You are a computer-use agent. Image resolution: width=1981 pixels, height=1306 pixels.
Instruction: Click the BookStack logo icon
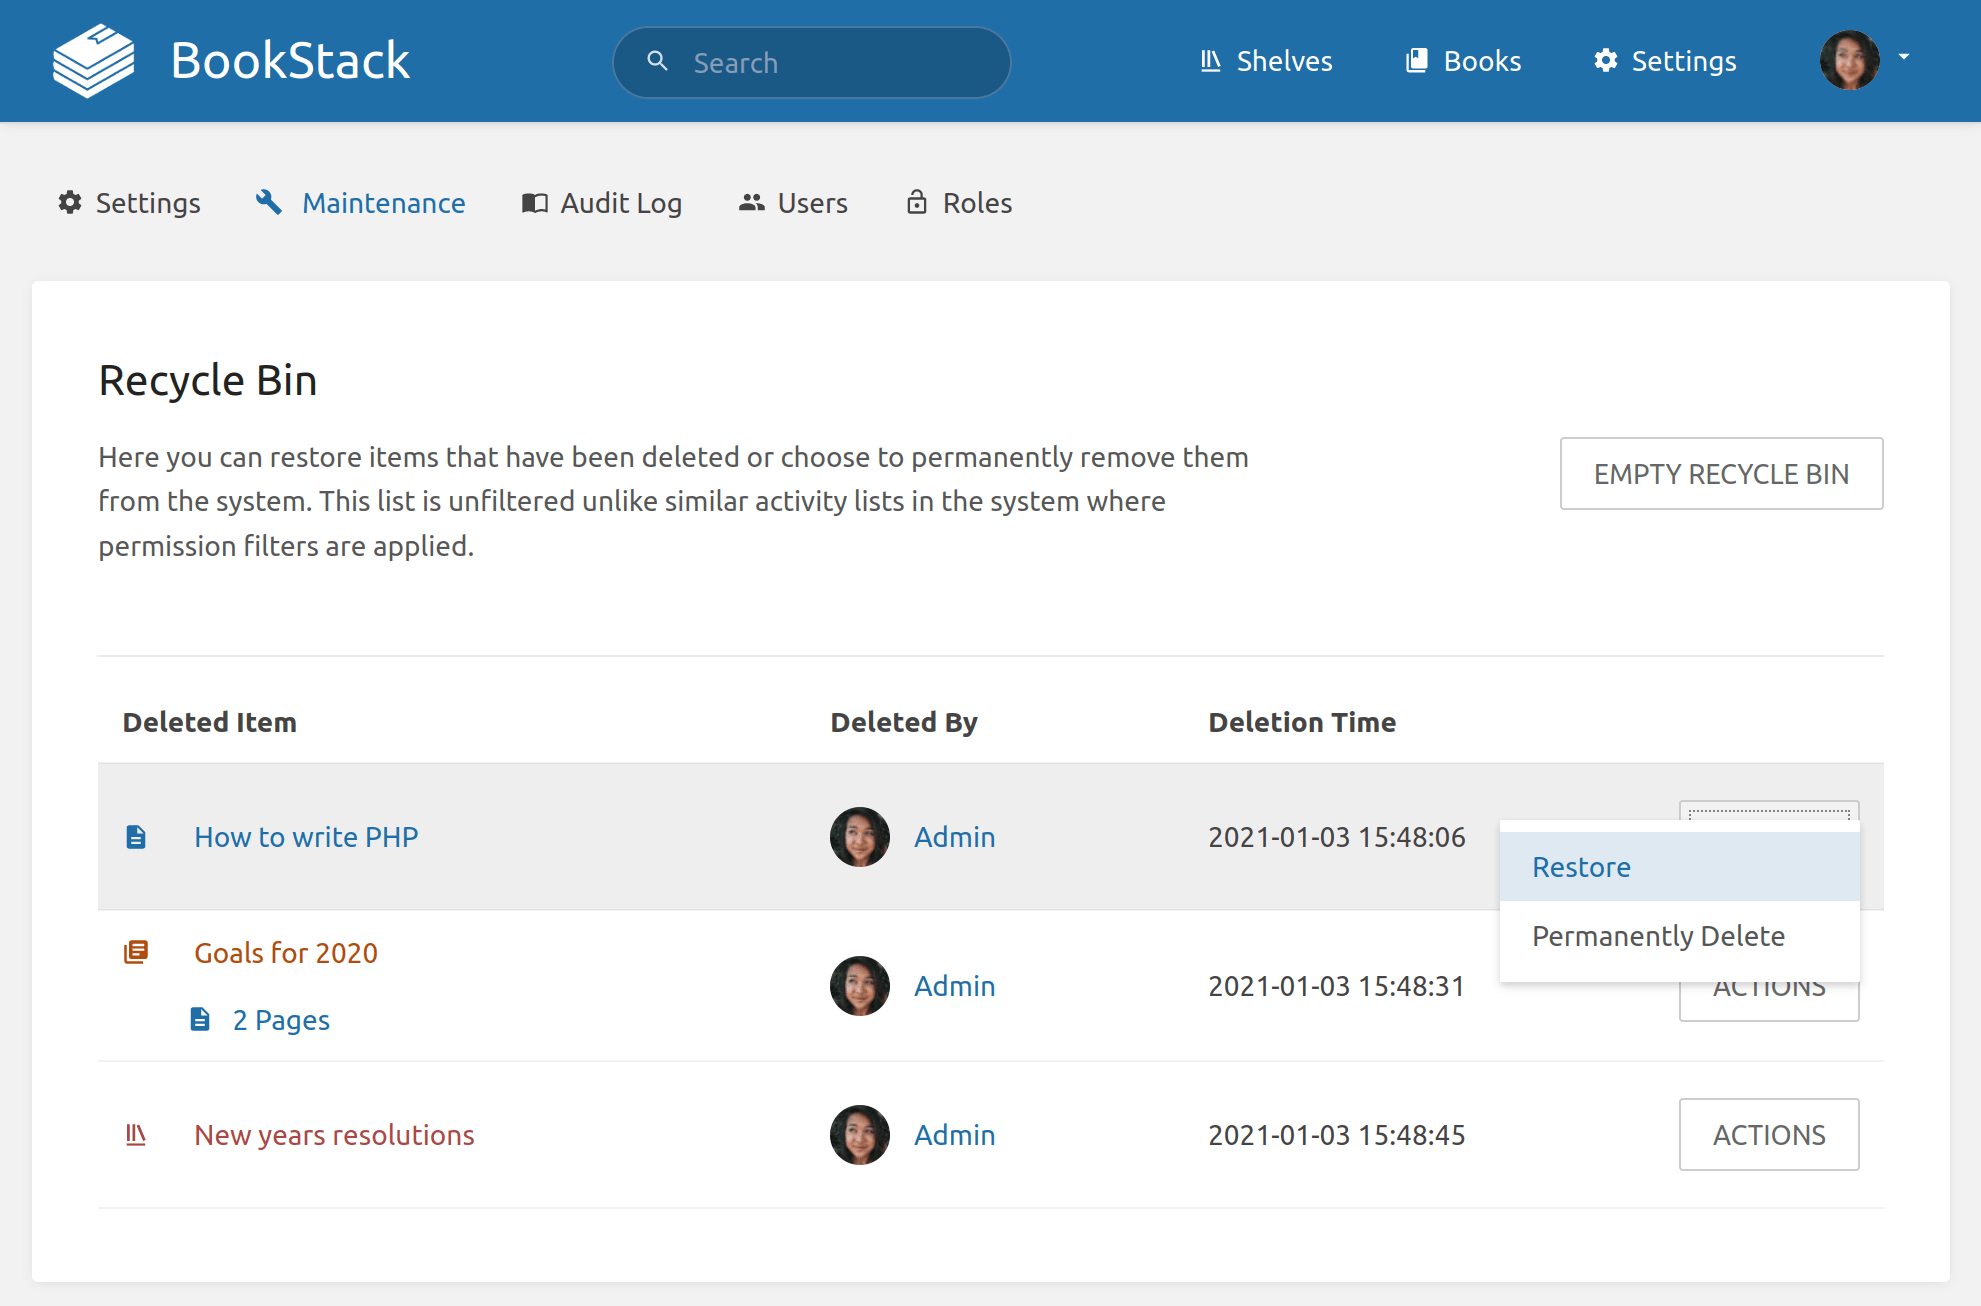(x=93, y=61)
